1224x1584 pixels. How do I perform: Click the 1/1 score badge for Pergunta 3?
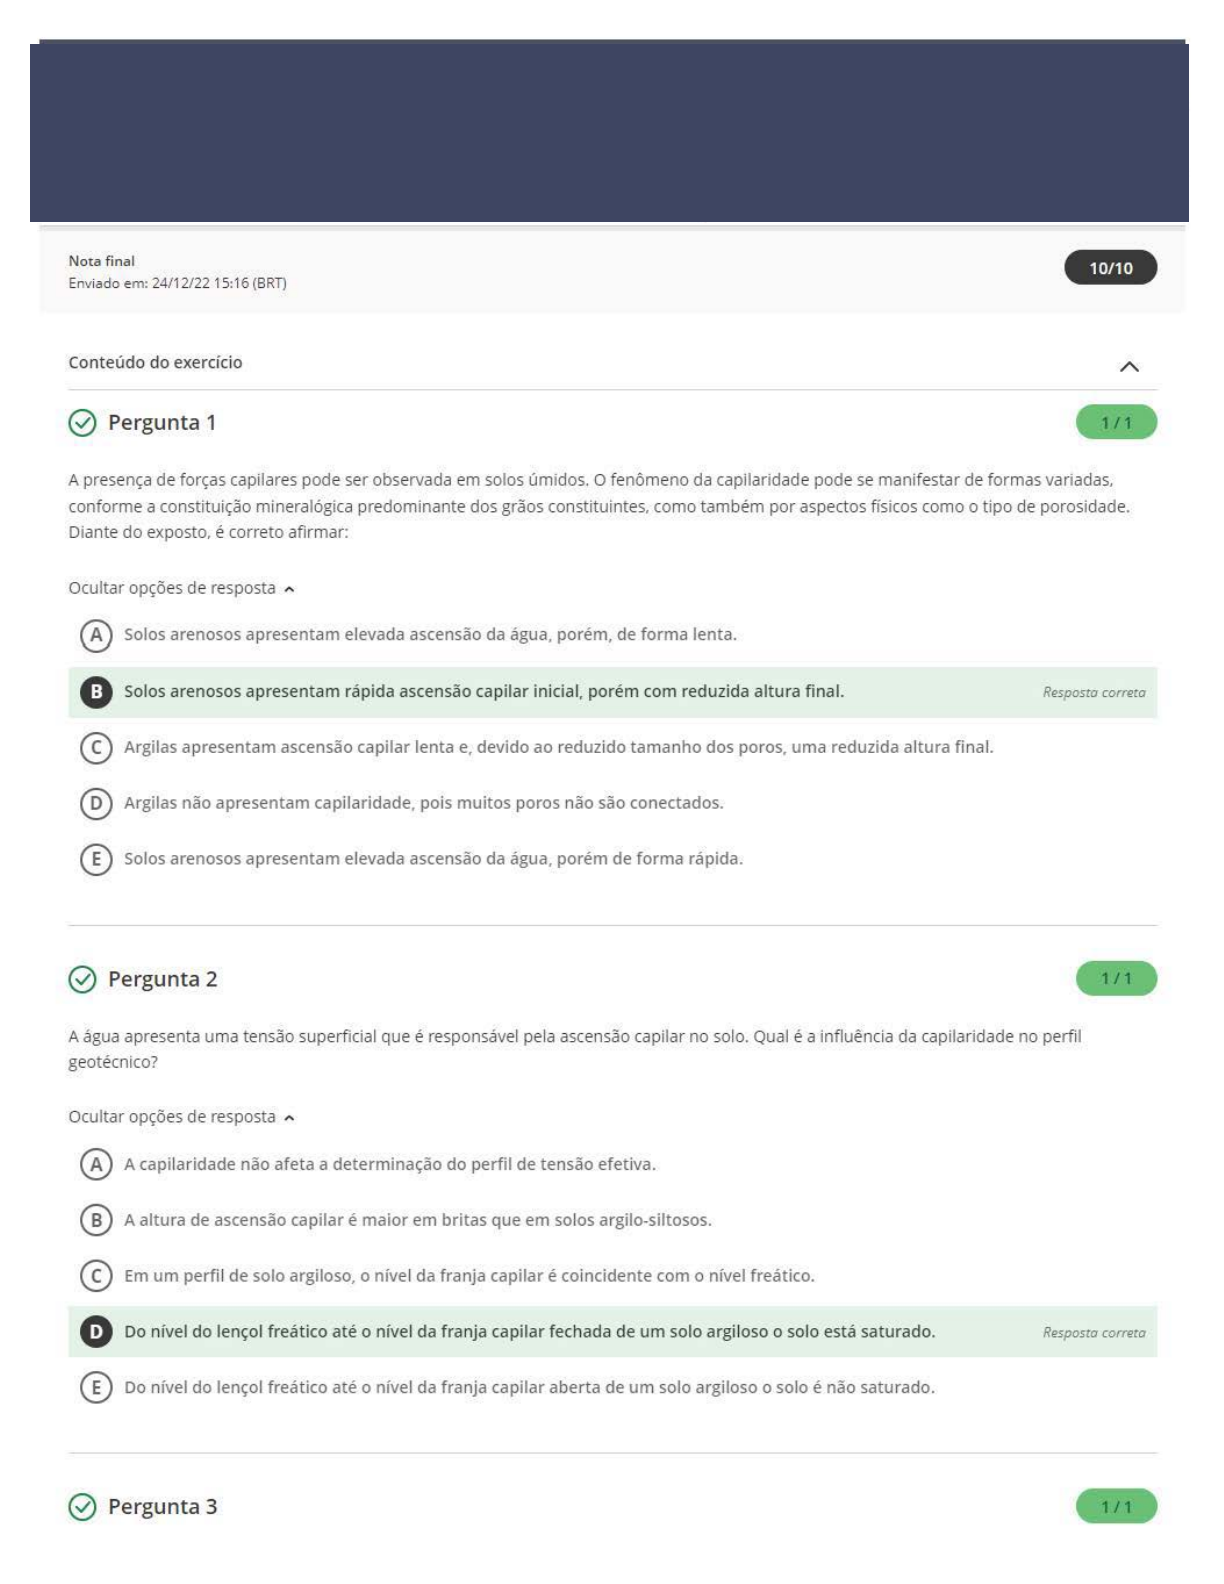(1116, 1507)
